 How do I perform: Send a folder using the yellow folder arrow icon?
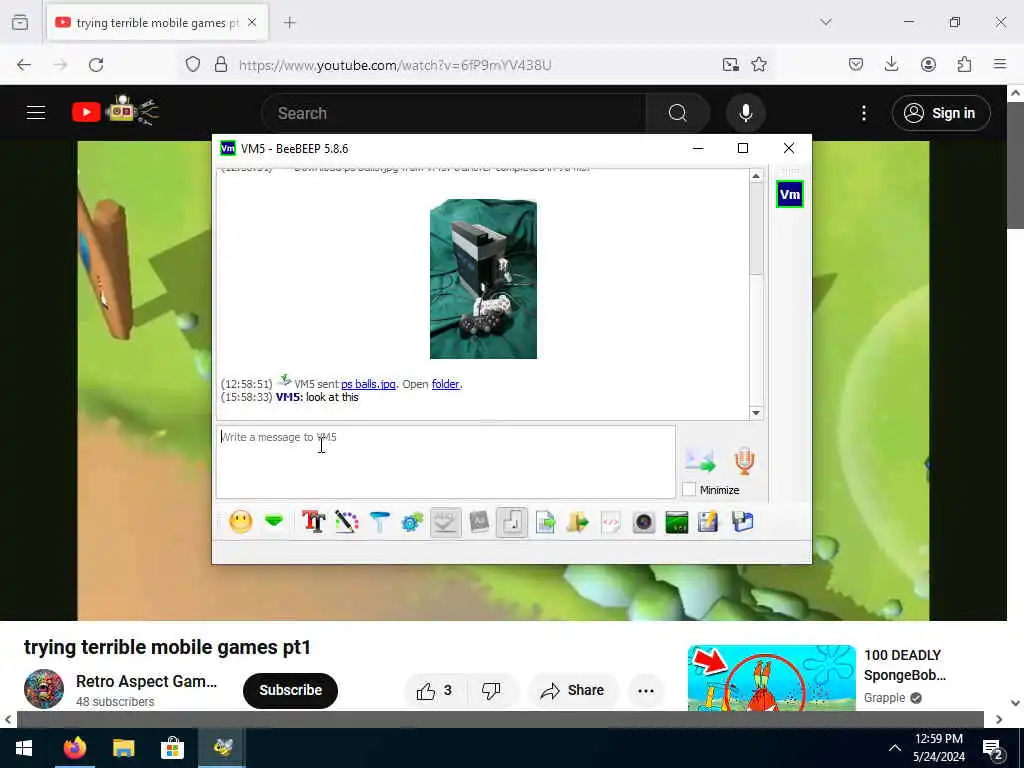click(578, 522)
